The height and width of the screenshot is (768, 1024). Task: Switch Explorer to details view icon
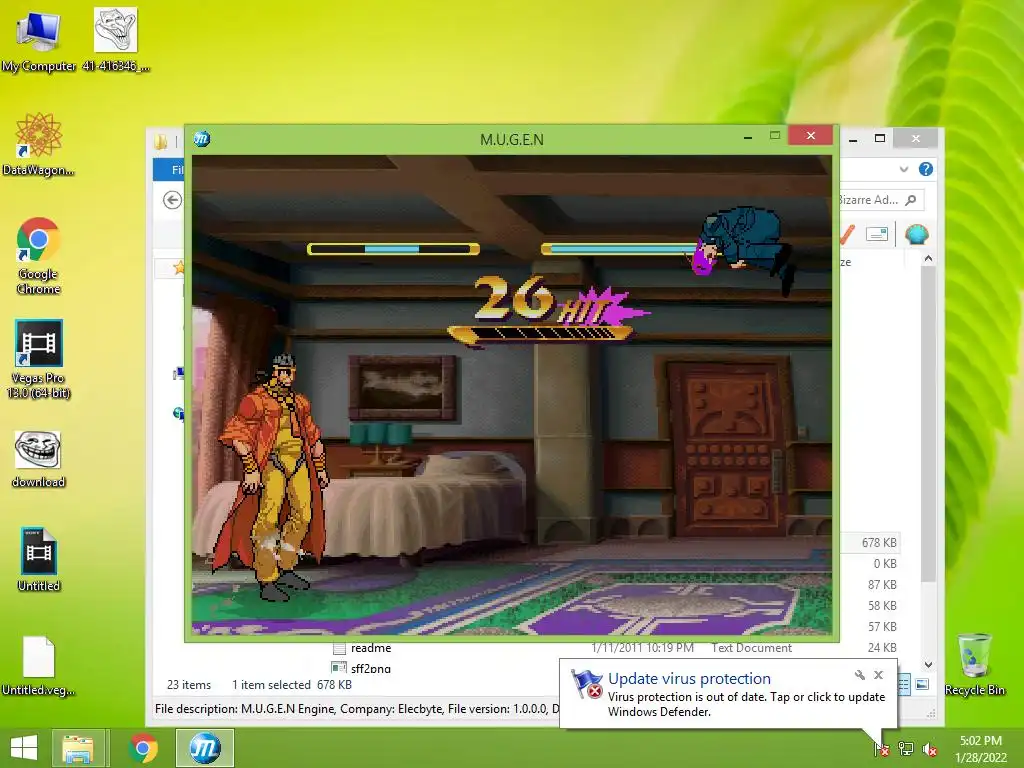904,685
